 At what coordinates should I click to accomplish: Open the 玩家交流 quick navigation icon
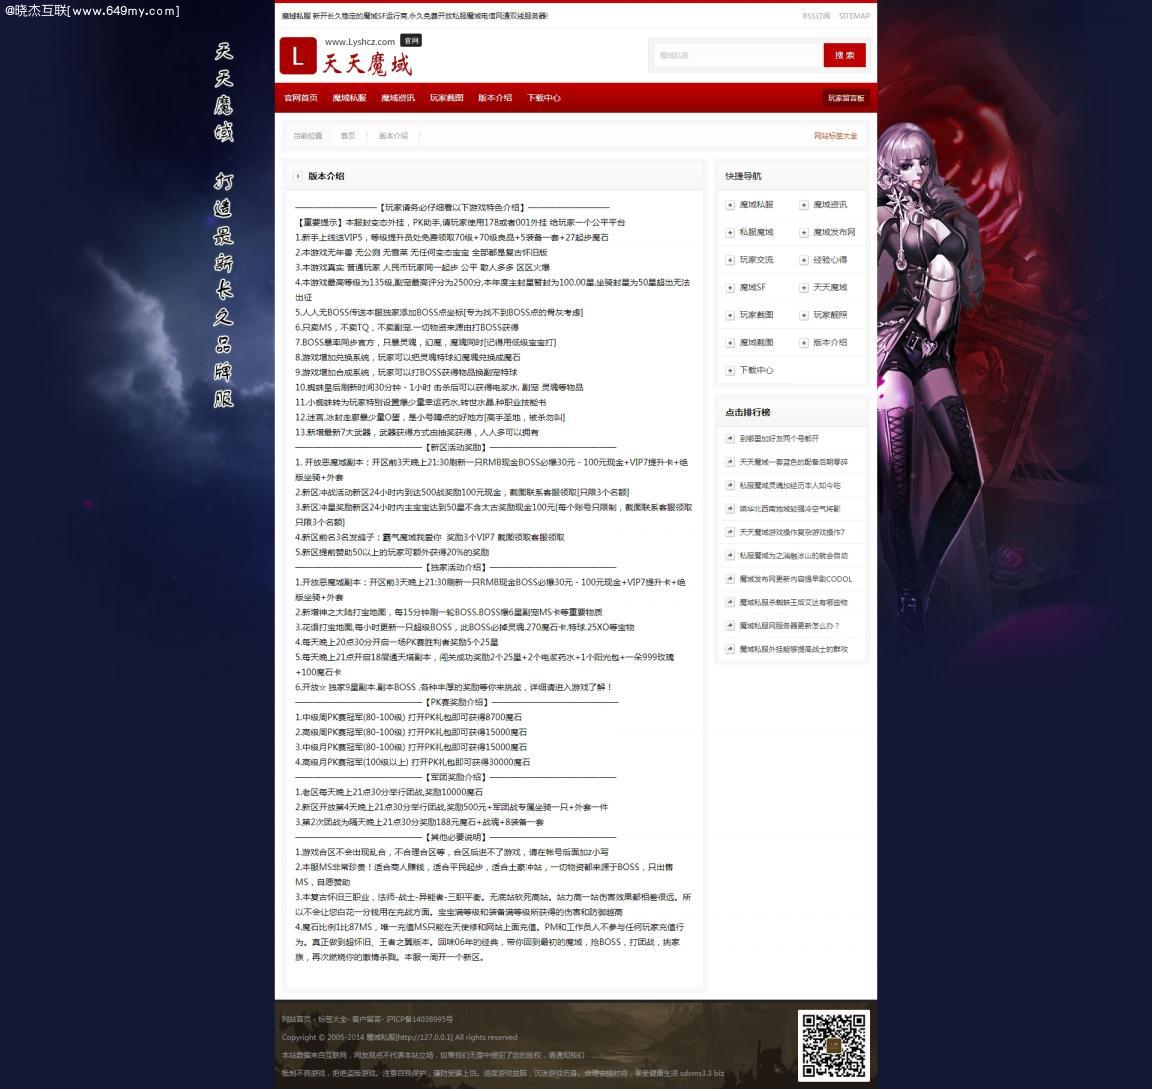coord(730,260)
